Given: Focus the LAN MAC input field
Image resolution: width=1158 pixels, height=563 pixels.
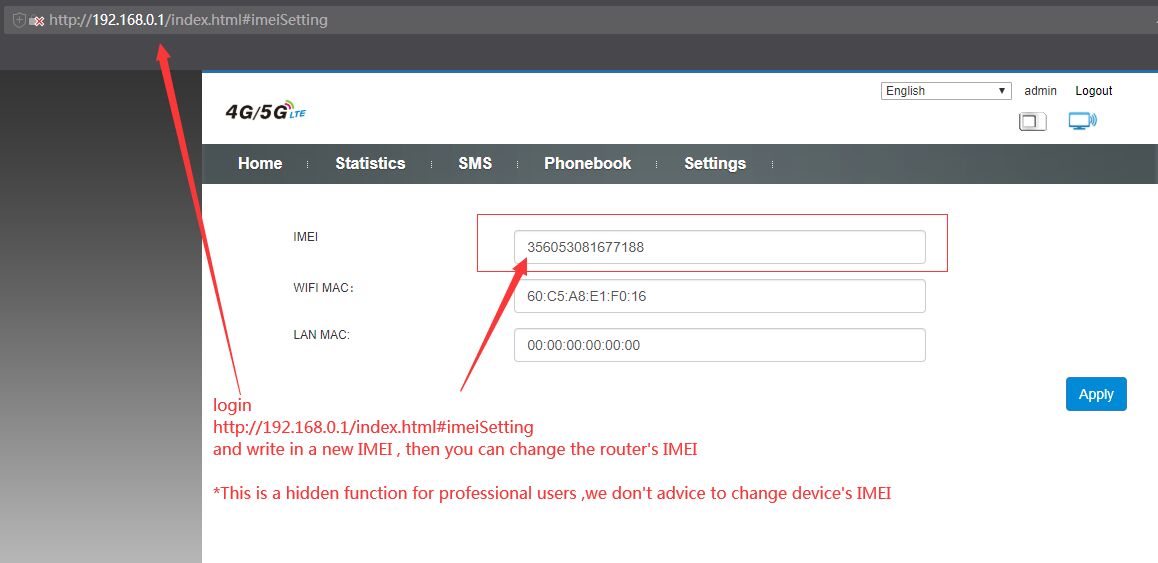Looking at the screenshot, I should (x=719, y=345).
